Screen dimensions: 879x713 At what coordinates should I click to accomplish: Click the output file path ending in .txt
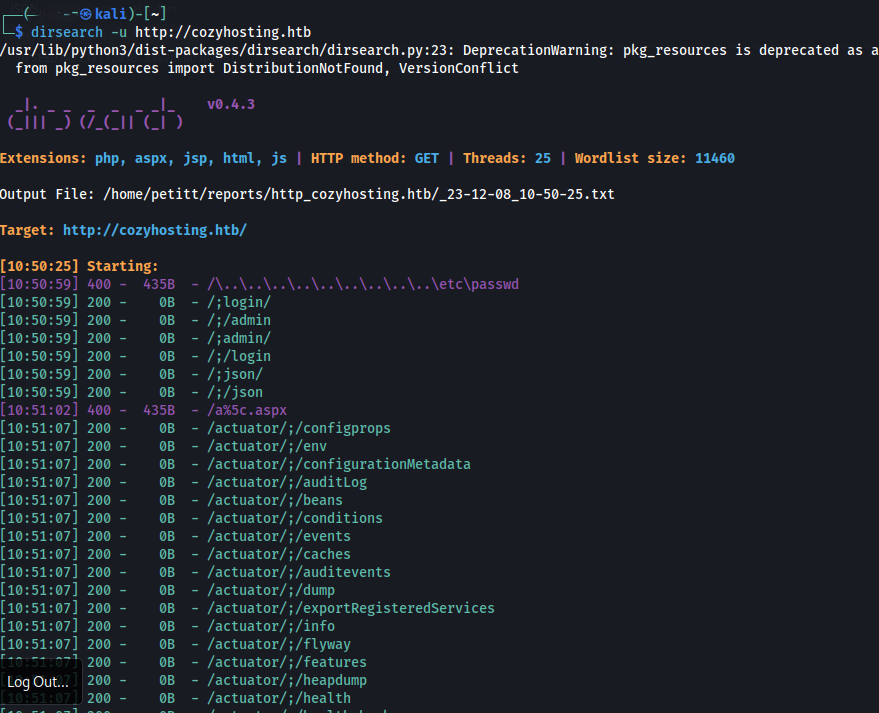pyautogui.click(x=359, y=194)
